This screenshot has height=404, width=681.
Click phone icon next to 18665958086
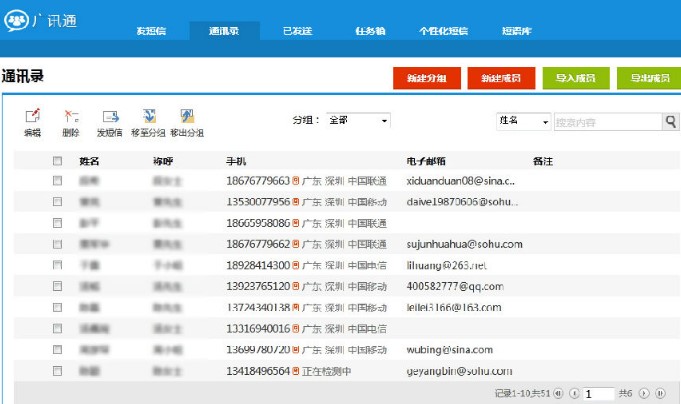pos(295,223)
